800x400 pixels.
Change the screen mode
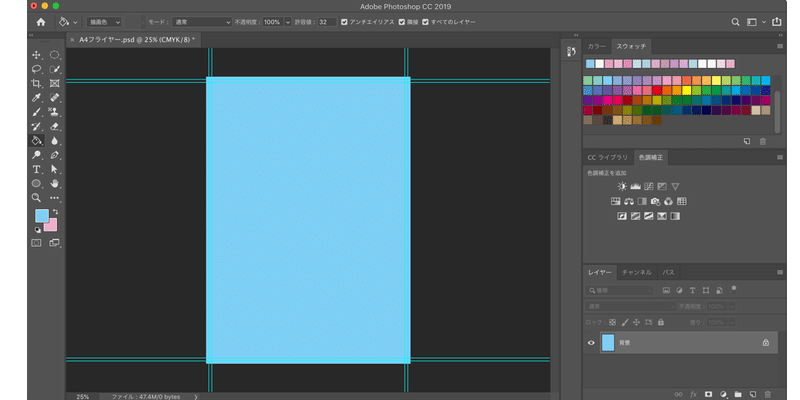click(54, 243)
